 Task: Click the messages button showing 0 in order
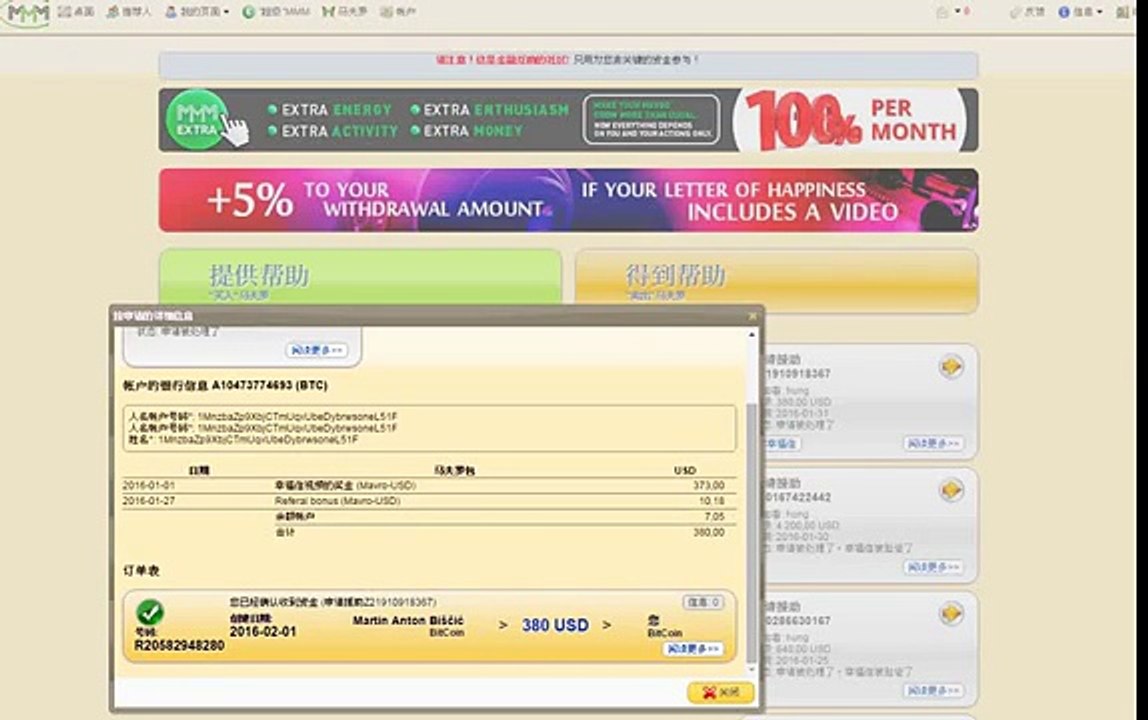[704, 602]
